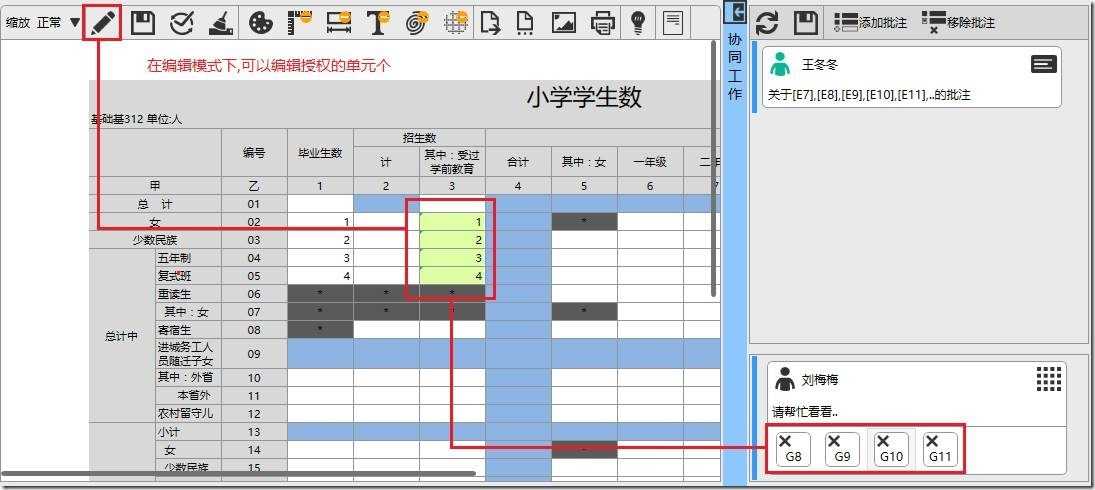Screen dimensions: 1095x490
Task: Click 添加批注 to add an annotation
Action: click(870, 22)
